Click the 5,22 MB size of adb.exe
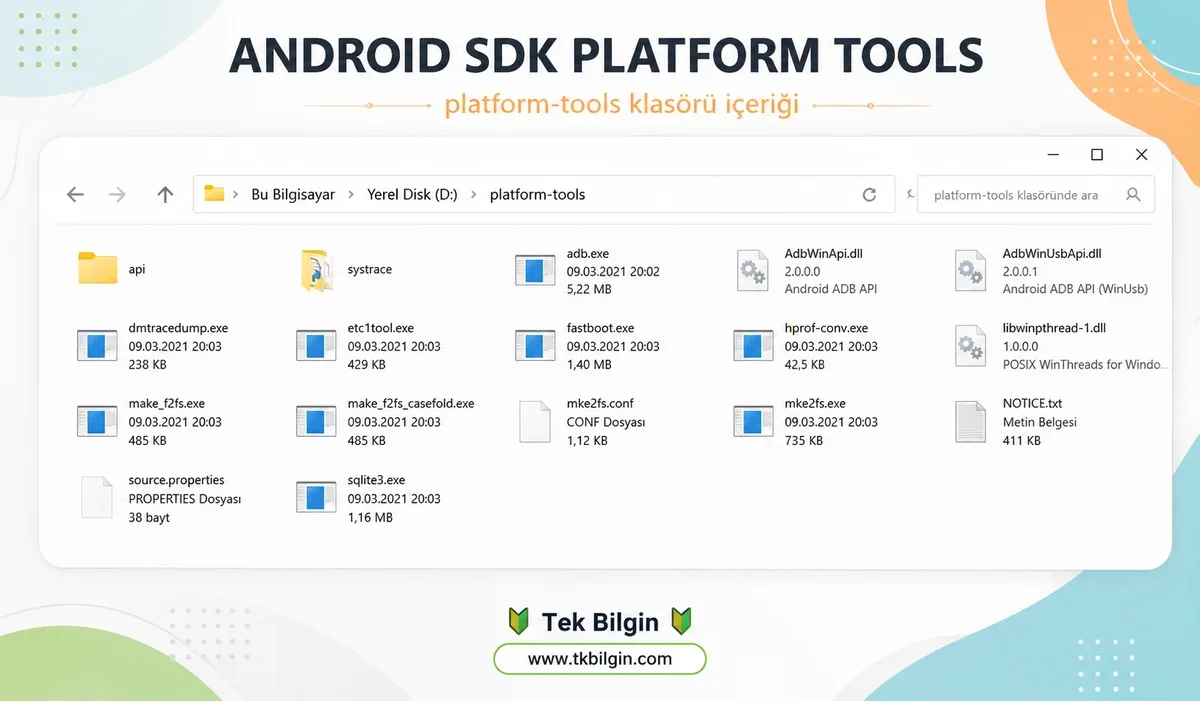The height and width of the screenshot is (701, 1200). pyautogui.click(x=589, y=289)
